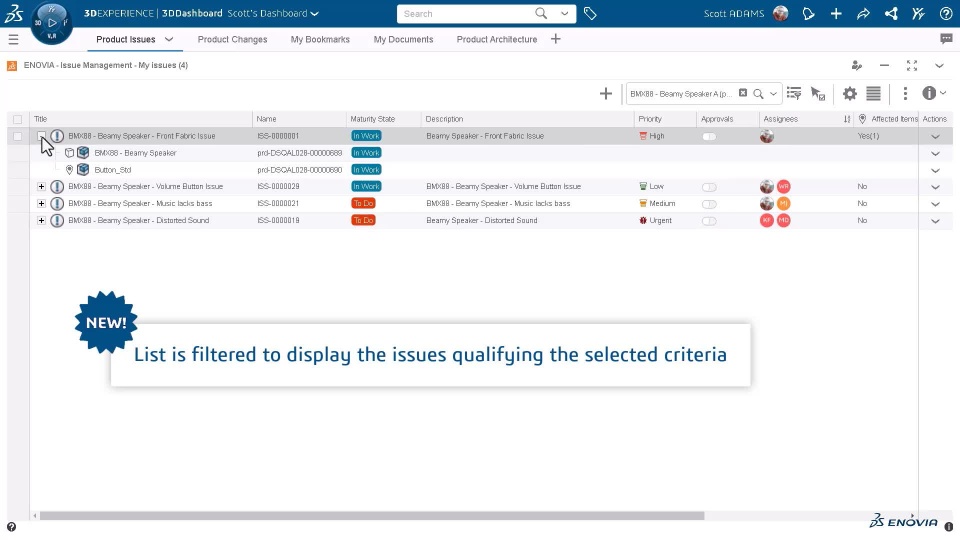Open the hamburger side menu
960x540 pixels.
(13, 40)
